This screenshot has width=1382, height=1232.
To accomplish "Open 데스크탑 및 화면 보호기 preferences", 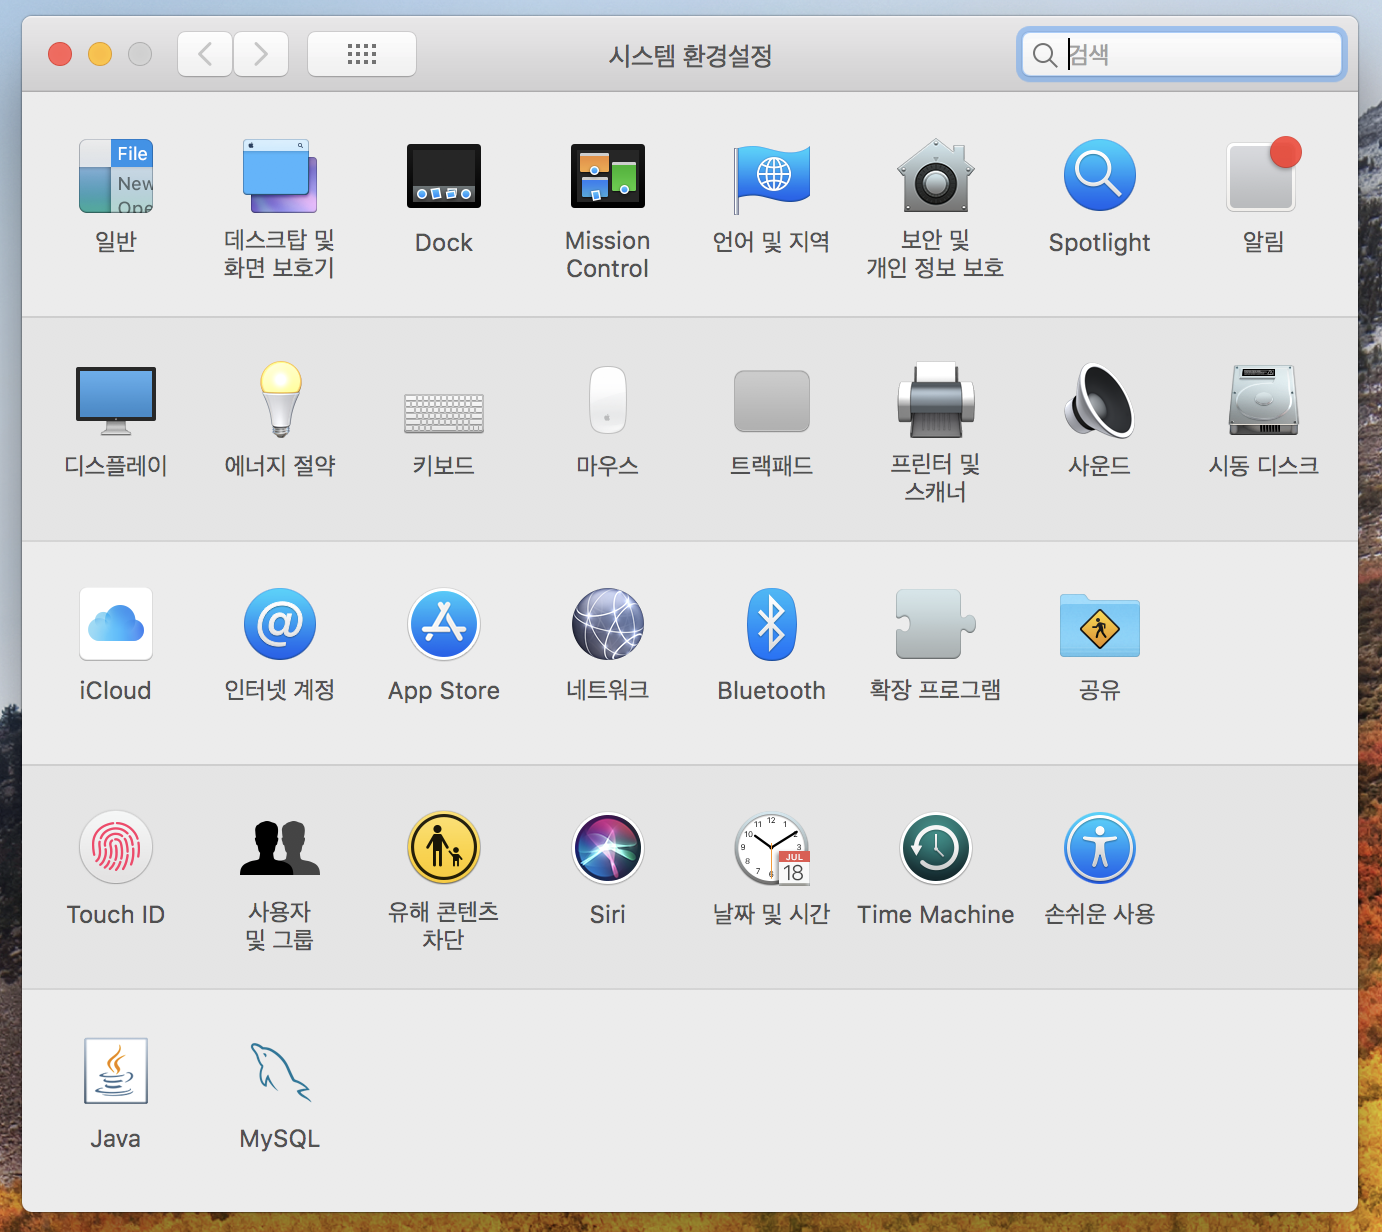I will (x=280, y=176).
